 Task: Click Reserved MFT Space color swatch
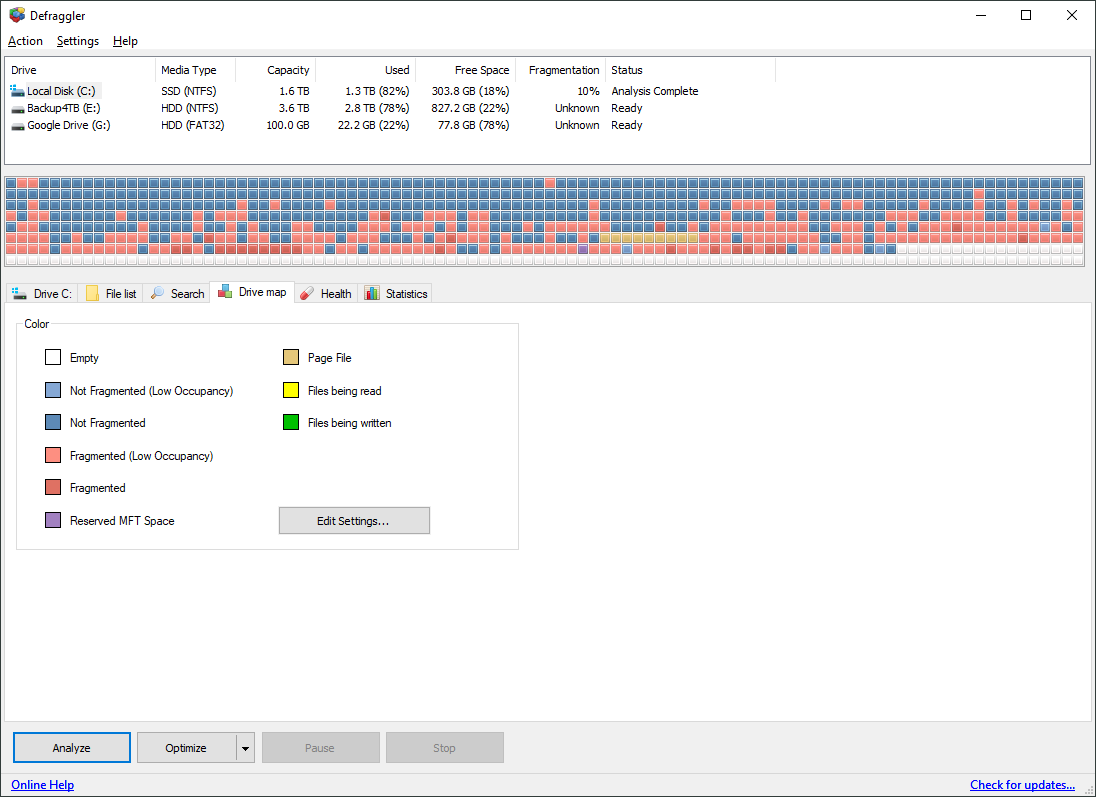(53, 520)
